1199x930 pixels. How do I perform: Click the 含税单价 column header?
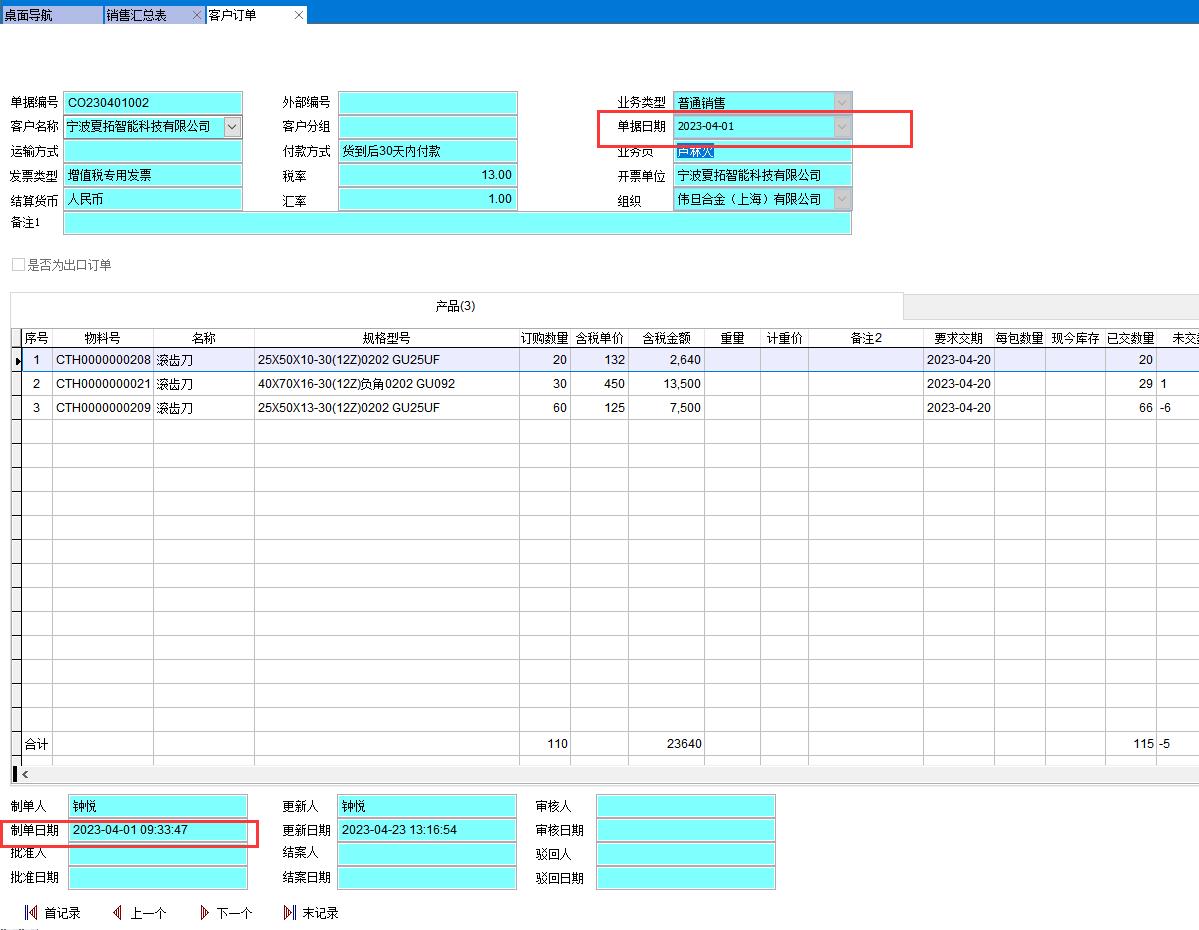599,338
